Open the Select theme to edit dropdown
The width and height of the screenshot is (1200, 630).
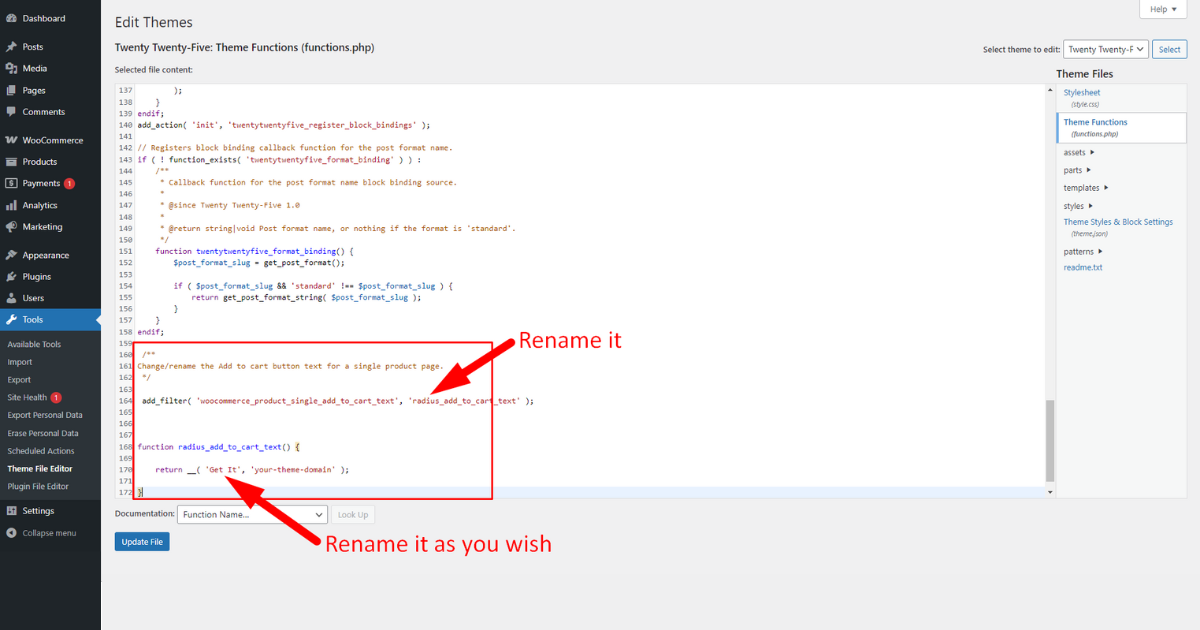click(1105, 49)
